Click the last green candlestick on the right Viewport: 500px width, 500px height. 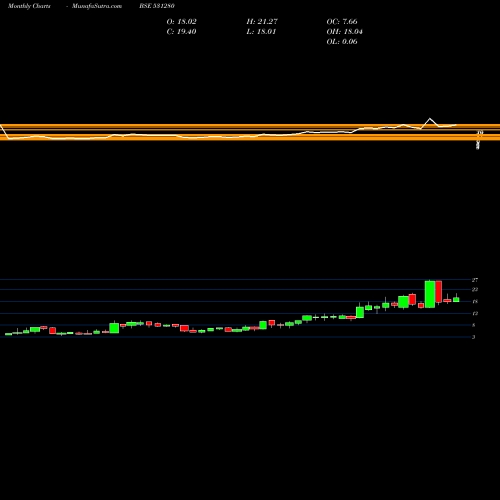point(456,299)
